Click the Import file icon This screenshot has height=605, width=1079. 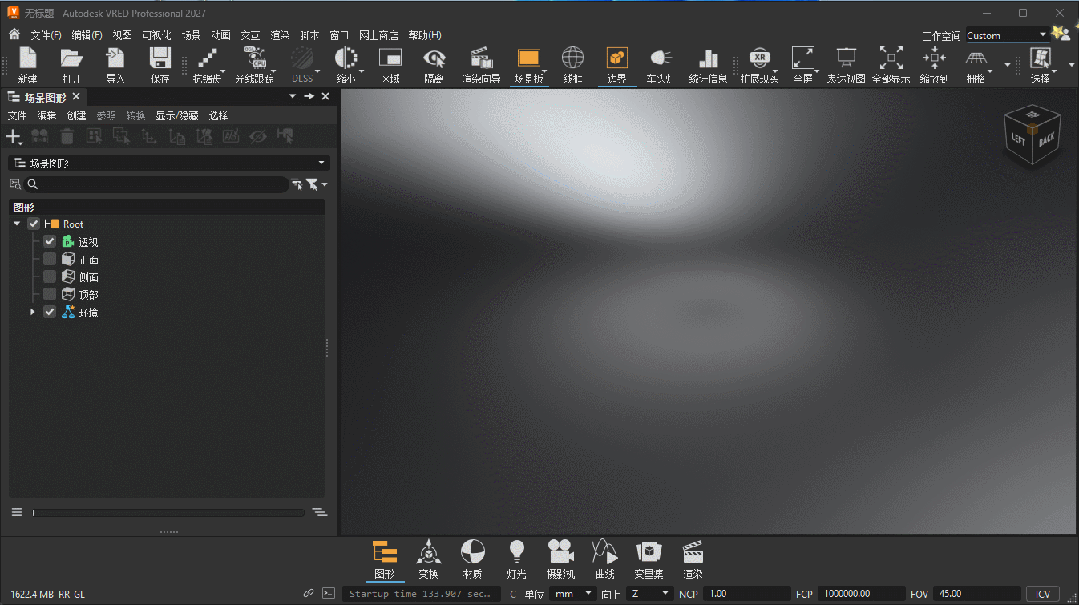[115, 59]
